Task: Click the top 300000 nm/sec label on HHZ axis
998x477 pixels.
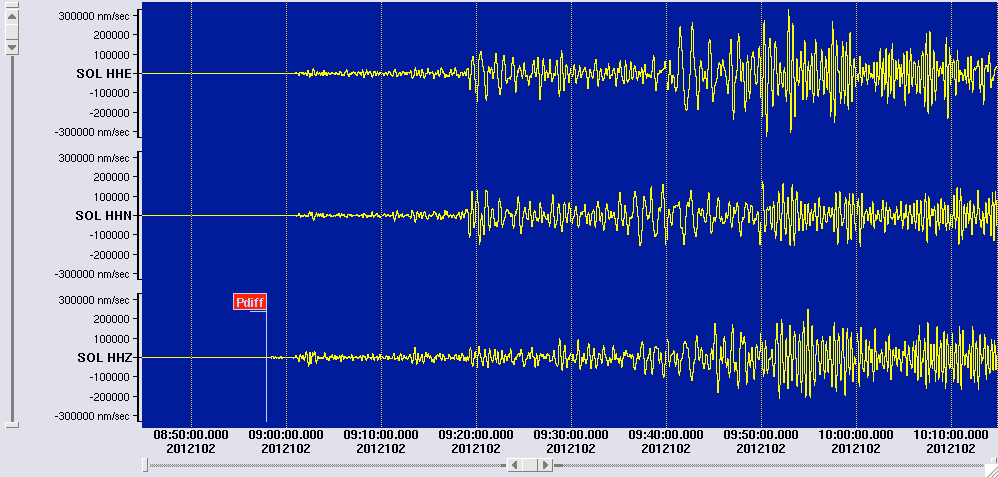Action: pos(93,299)
